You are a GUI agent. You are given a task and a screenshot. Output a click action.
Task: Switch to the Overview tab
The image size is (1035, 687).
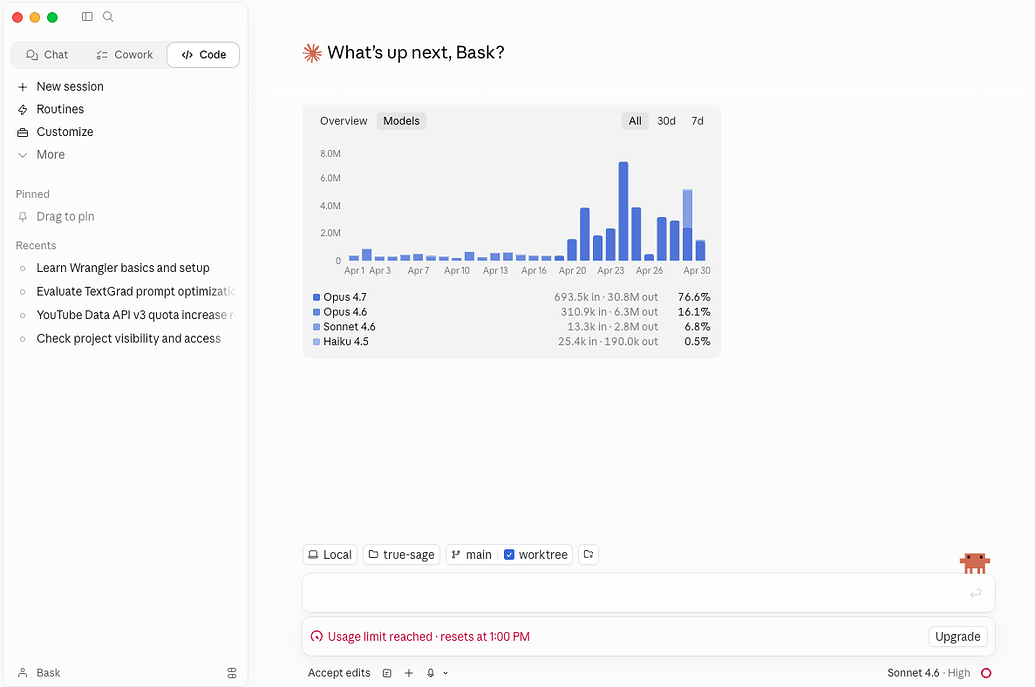pos(343,121)
